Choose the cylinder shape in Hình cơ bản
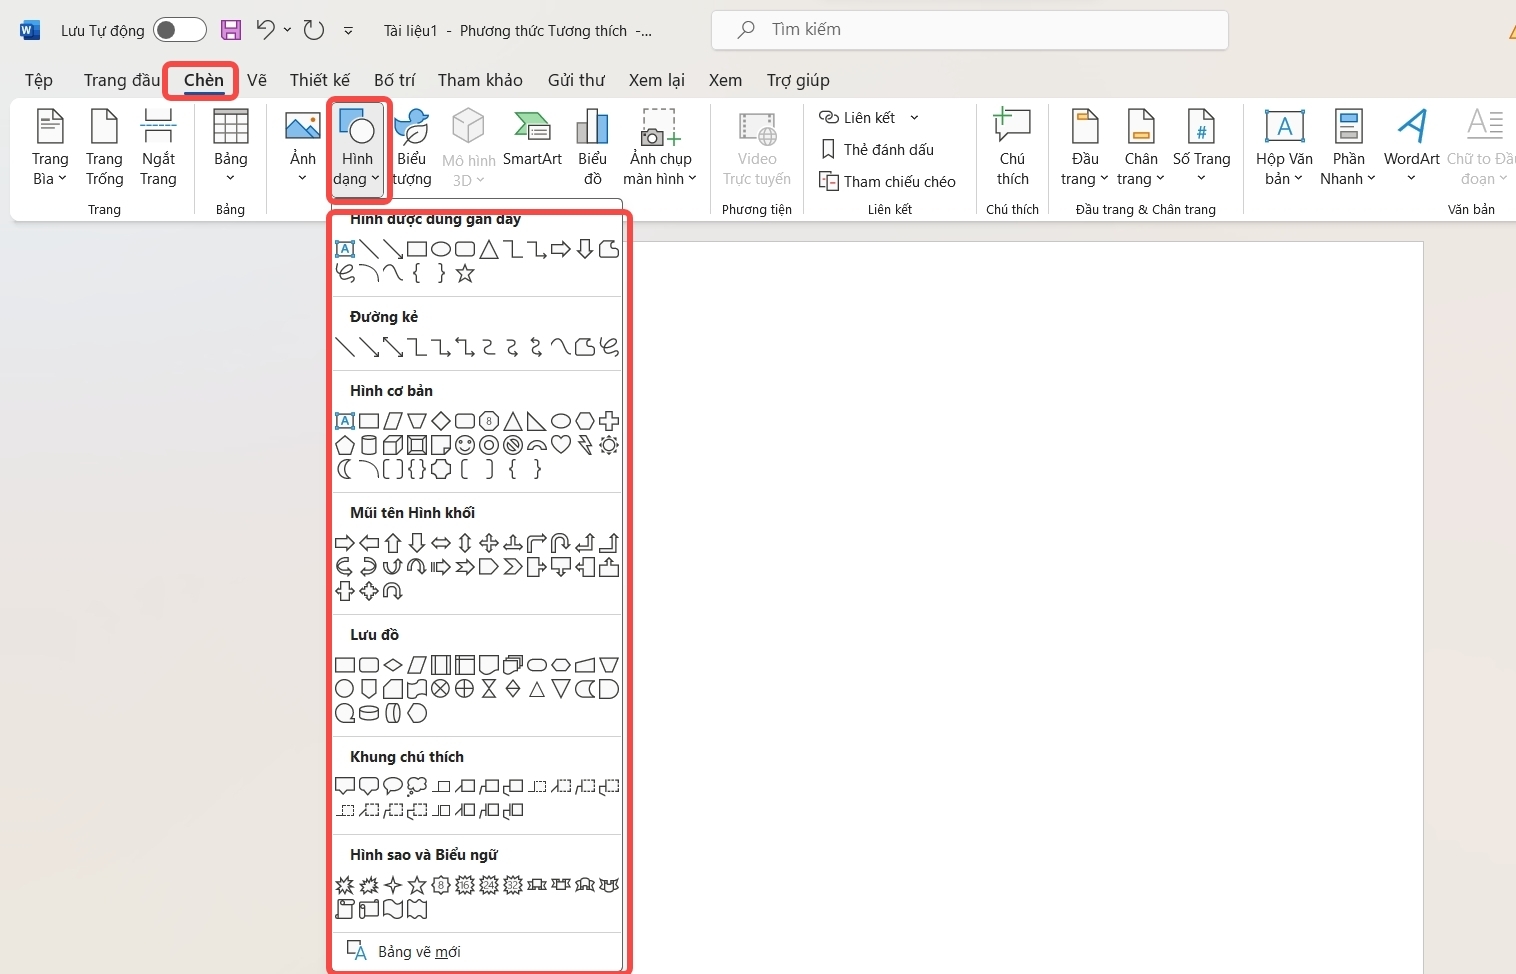The image size is (1516, 974). click(x=369, y=445)
